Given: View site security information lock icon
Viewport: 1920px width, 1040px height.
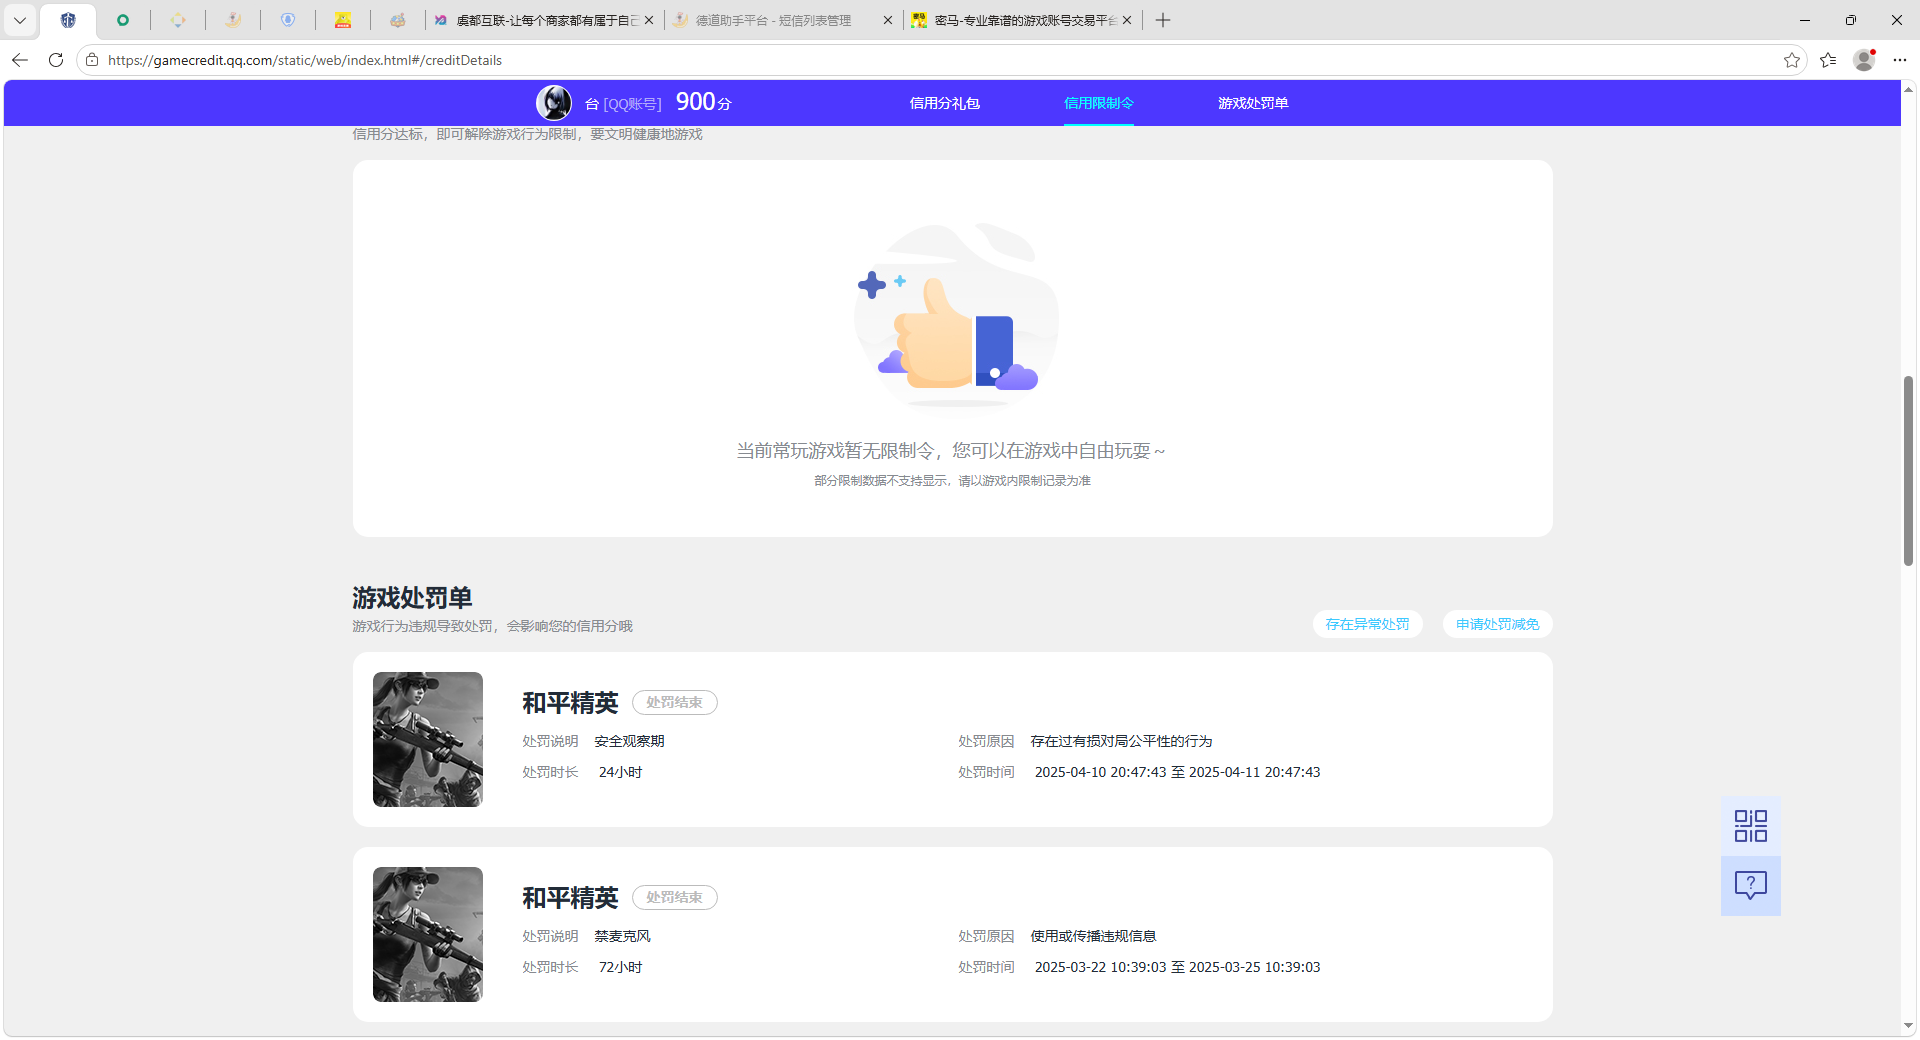Looking at the screenshot, I should click(x=92, y=60).
